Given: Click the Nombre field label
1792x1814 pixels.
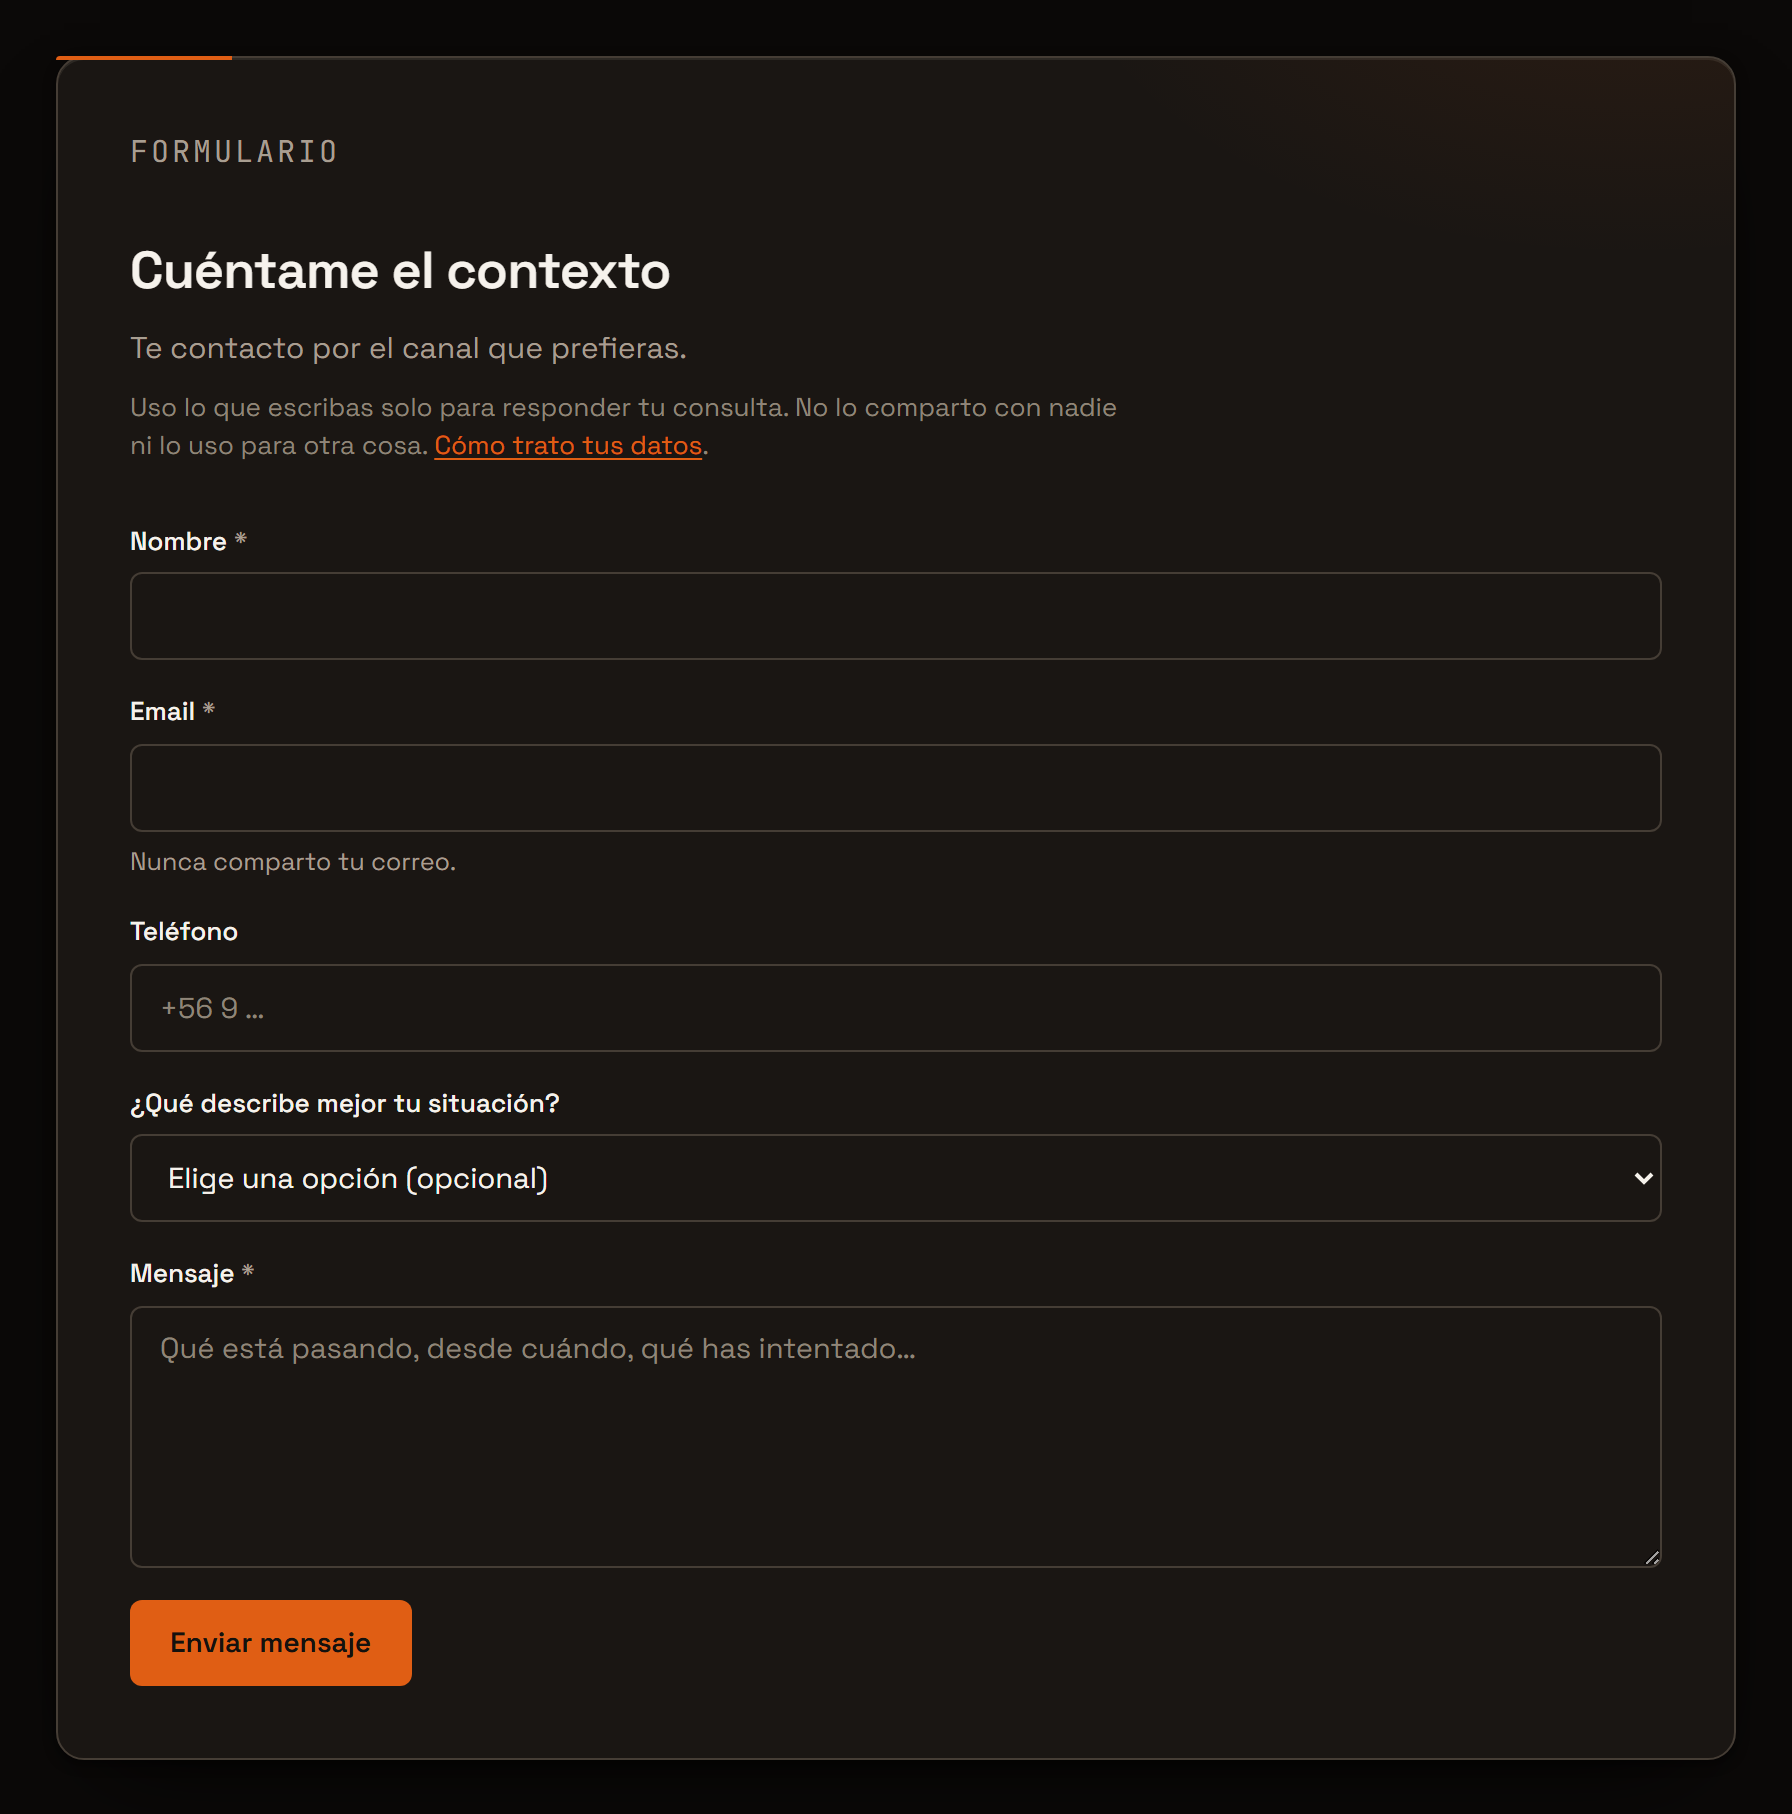Looking at the screenshot, I should 178,541.
